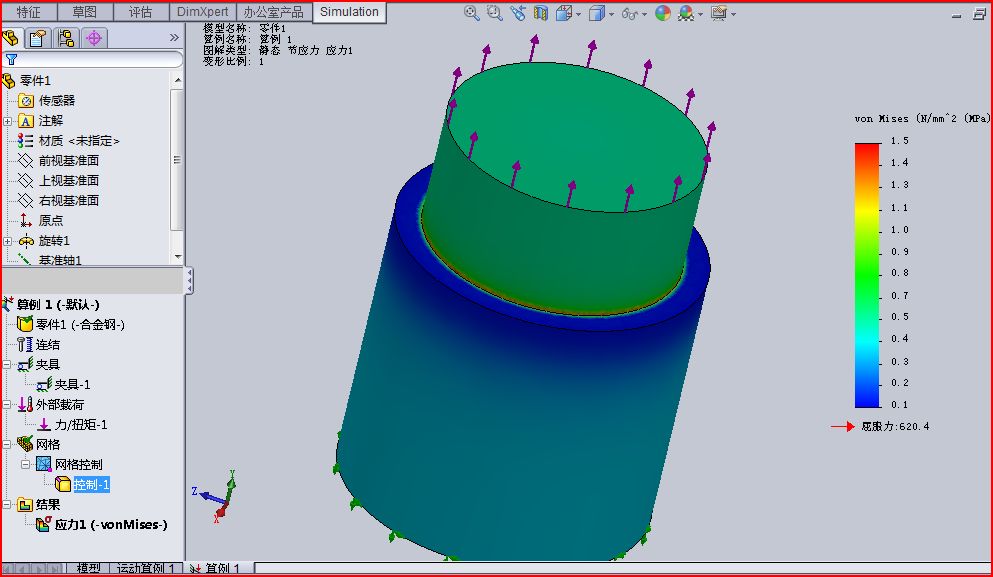
Task: Open the FeatureManager design tree tab
Action: (x=11, y=39)
